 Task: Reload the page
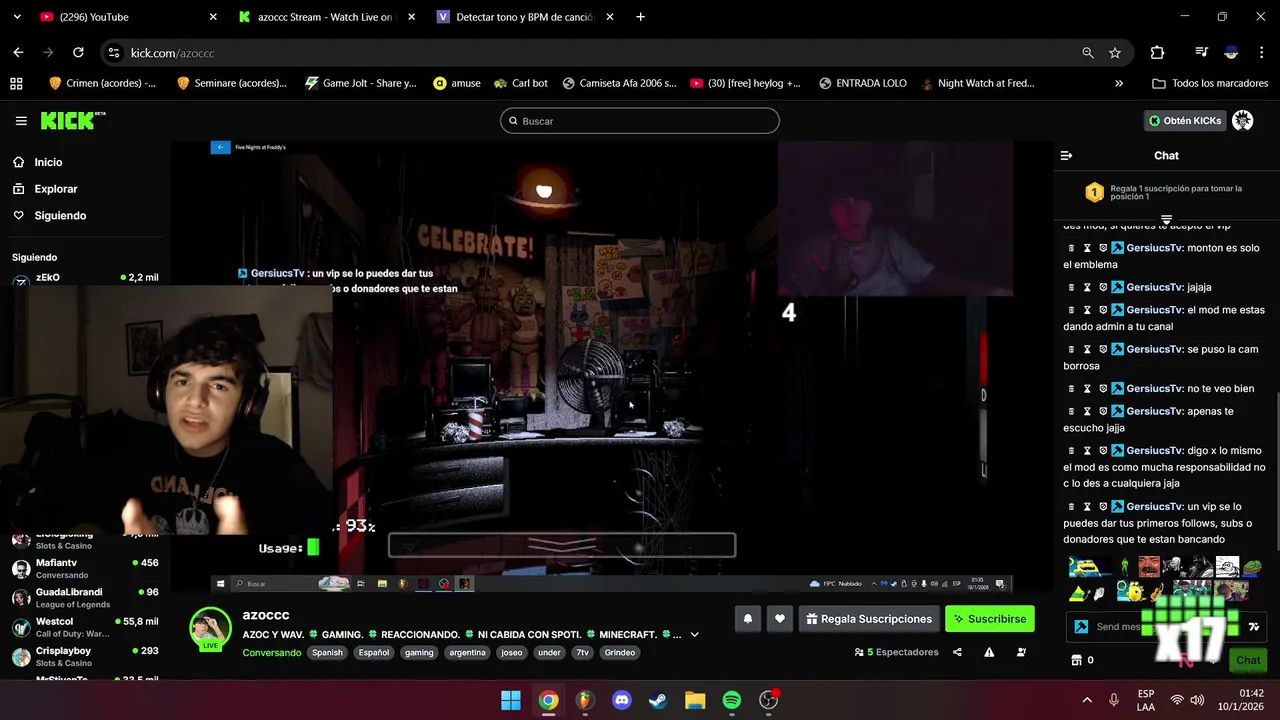78,53
